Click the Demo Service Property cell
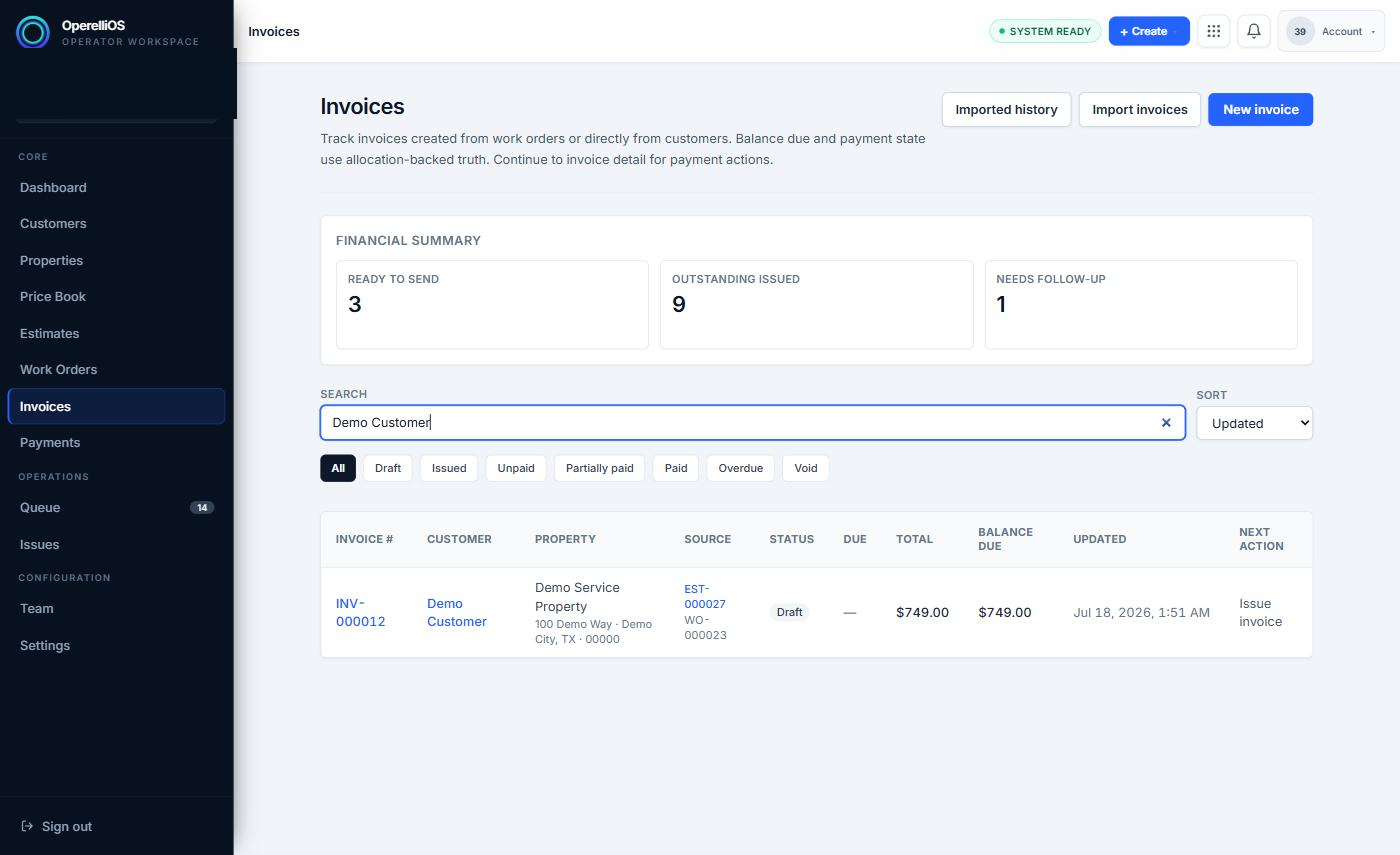The image size is (1400, 855). pos(593,613)
